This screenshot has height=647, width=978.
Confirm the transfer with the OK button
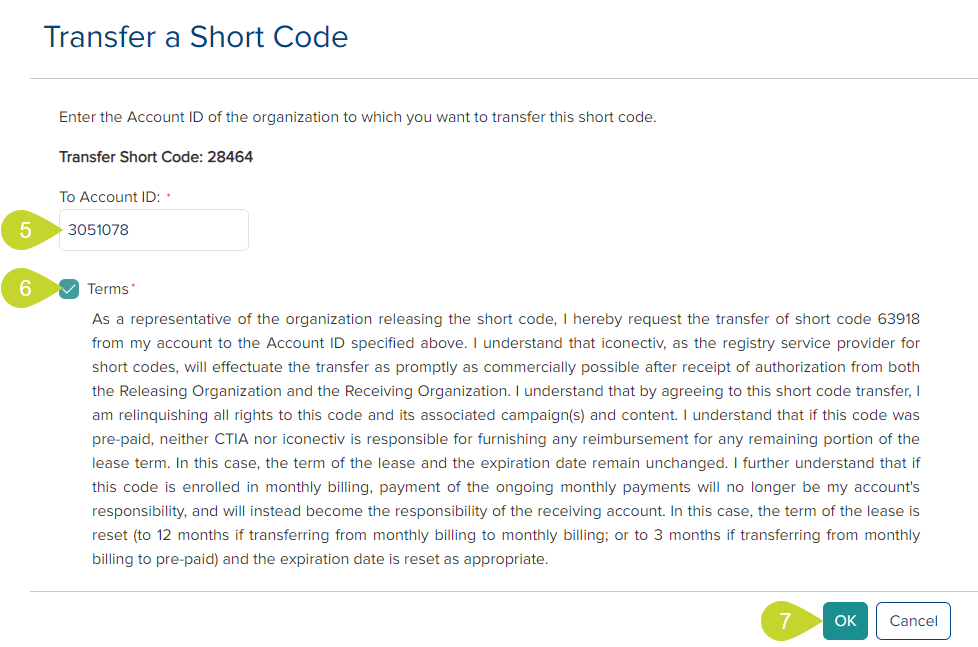[845, 621]
